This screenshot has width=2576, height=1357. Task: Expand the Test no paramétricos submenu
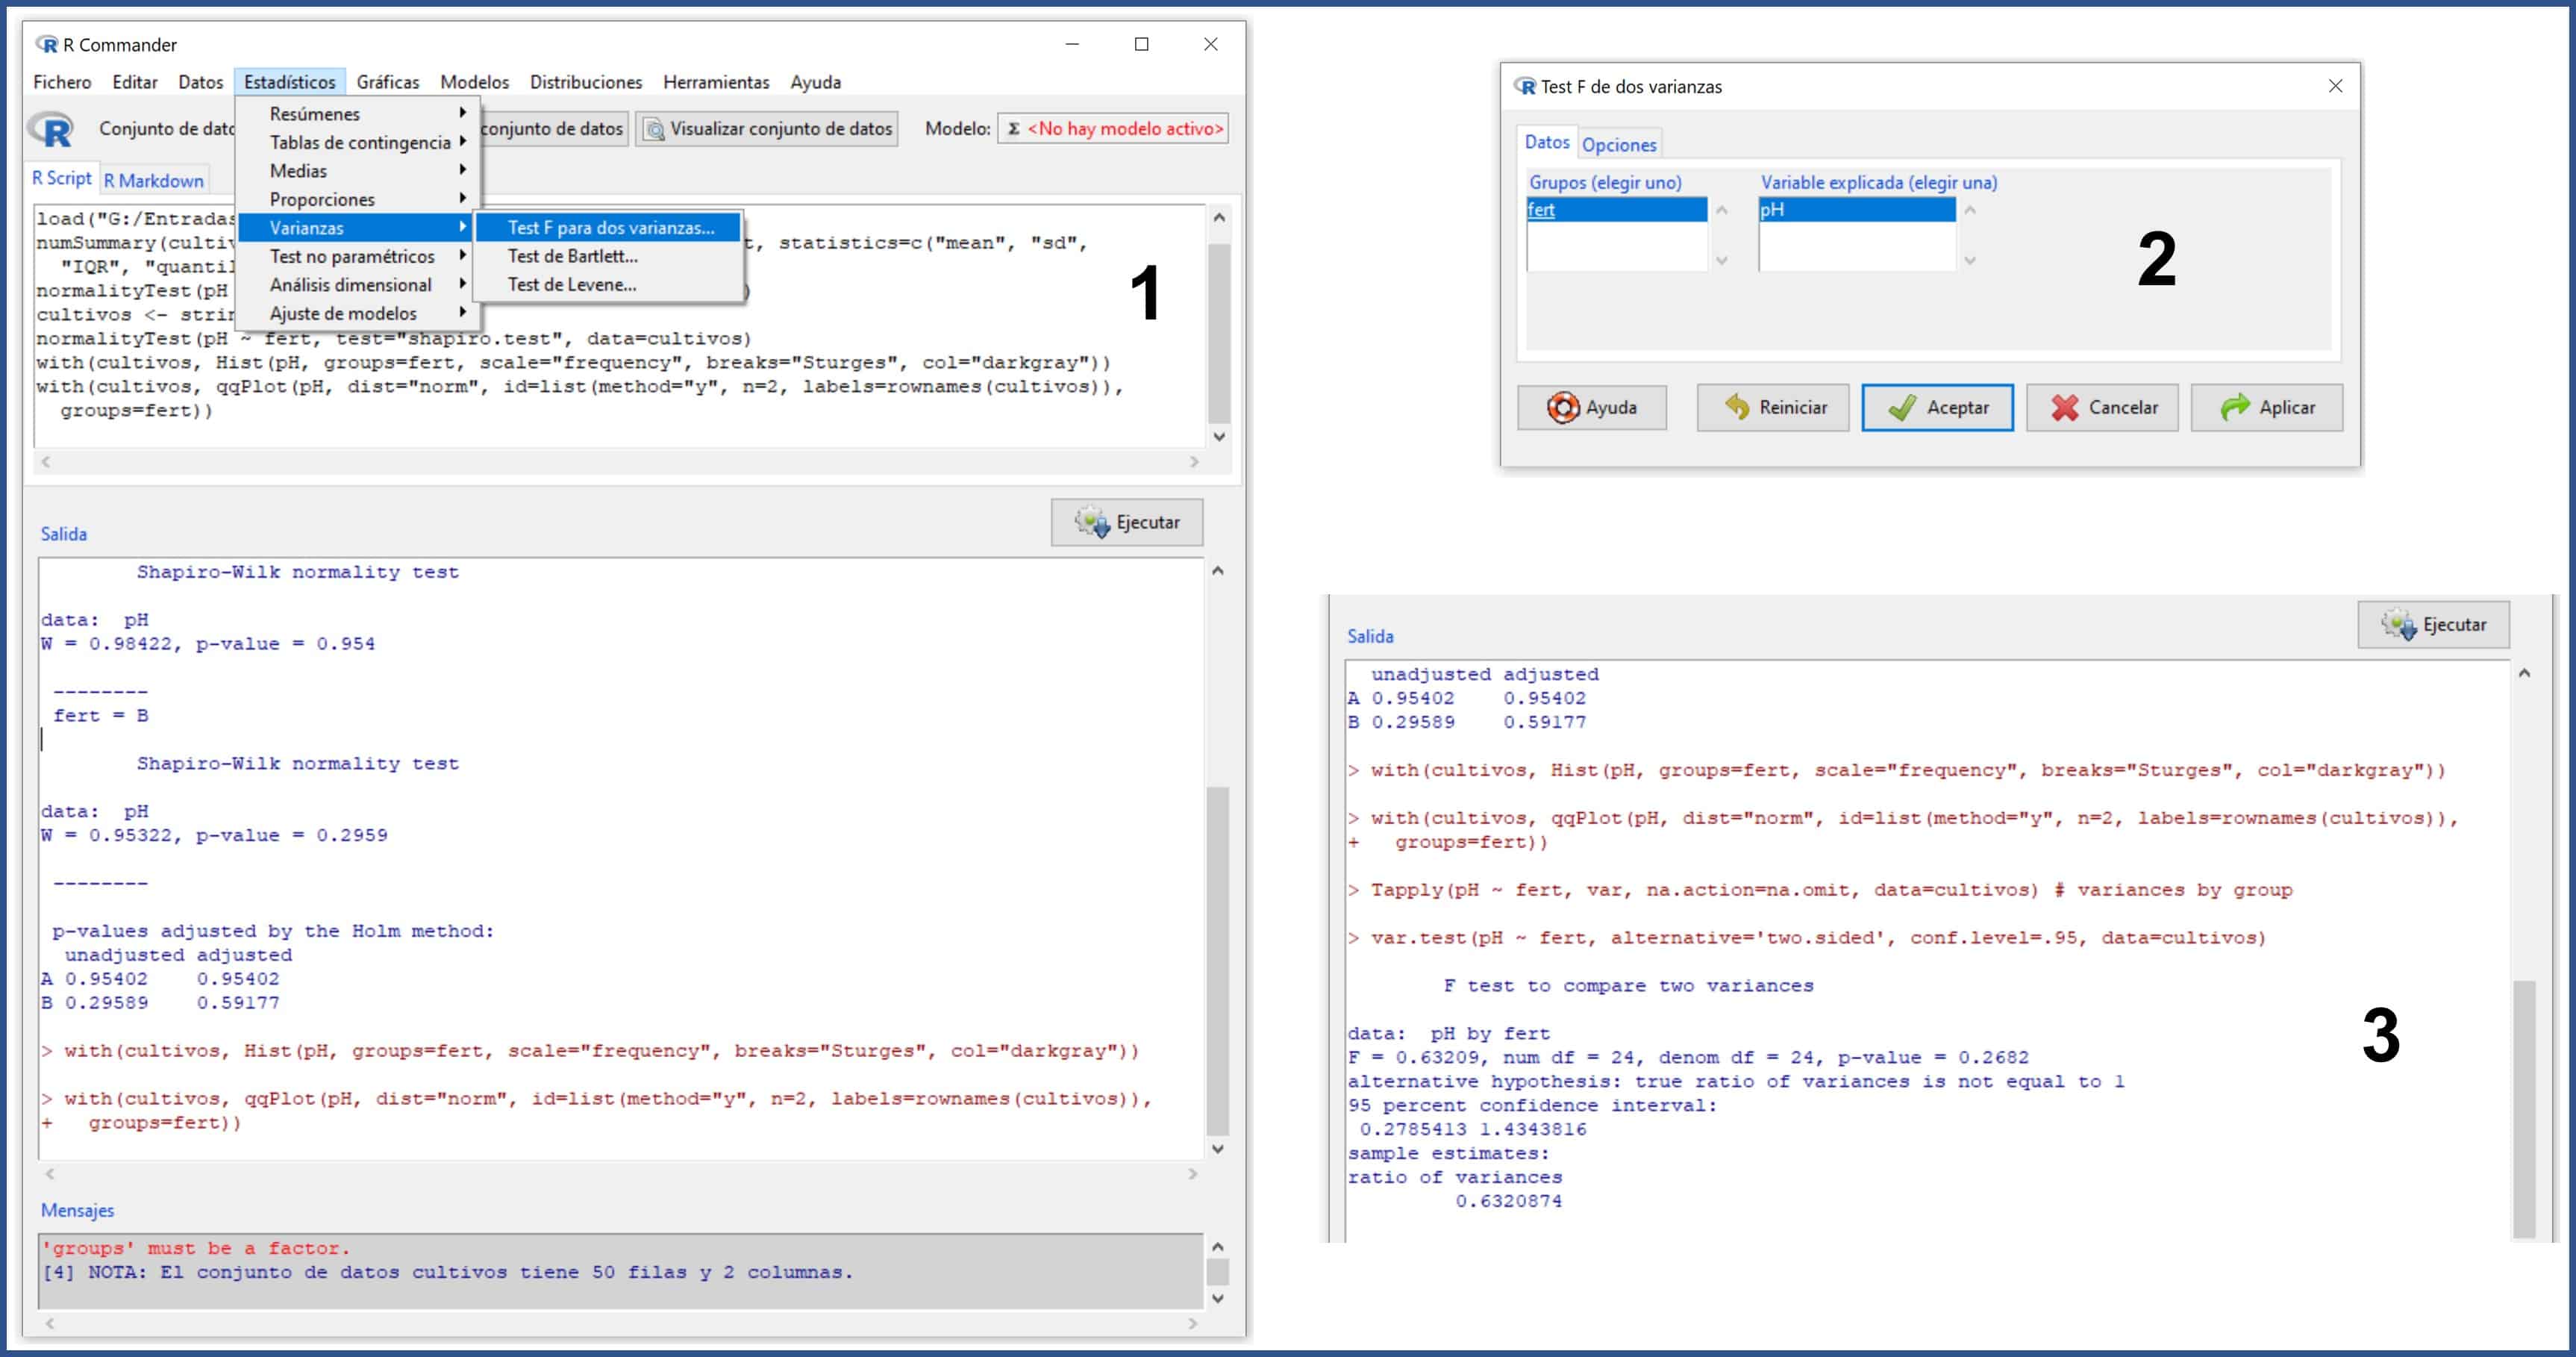point(352,257)
